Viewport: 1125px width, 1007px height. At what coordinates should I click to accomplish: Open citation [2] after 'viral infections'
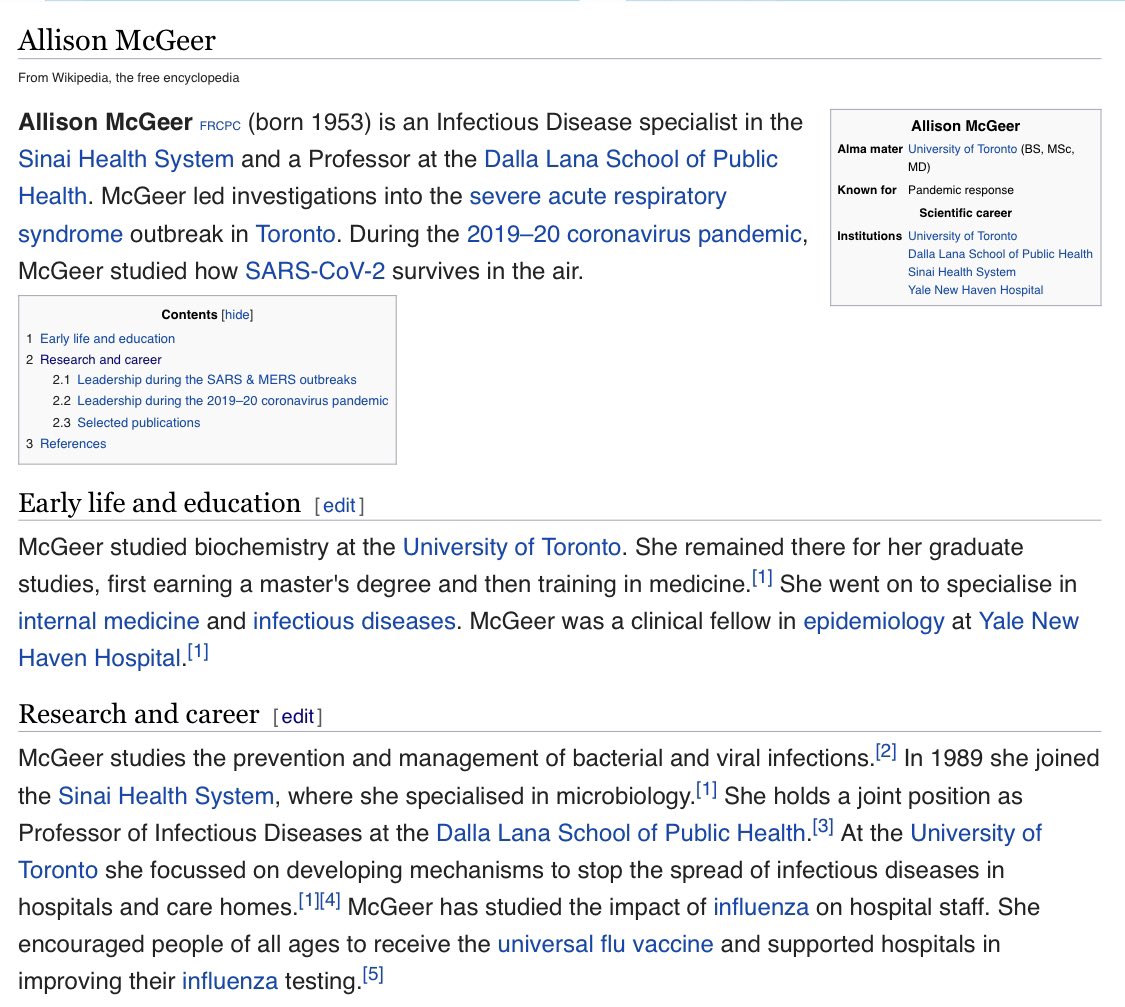click(886, 752)
